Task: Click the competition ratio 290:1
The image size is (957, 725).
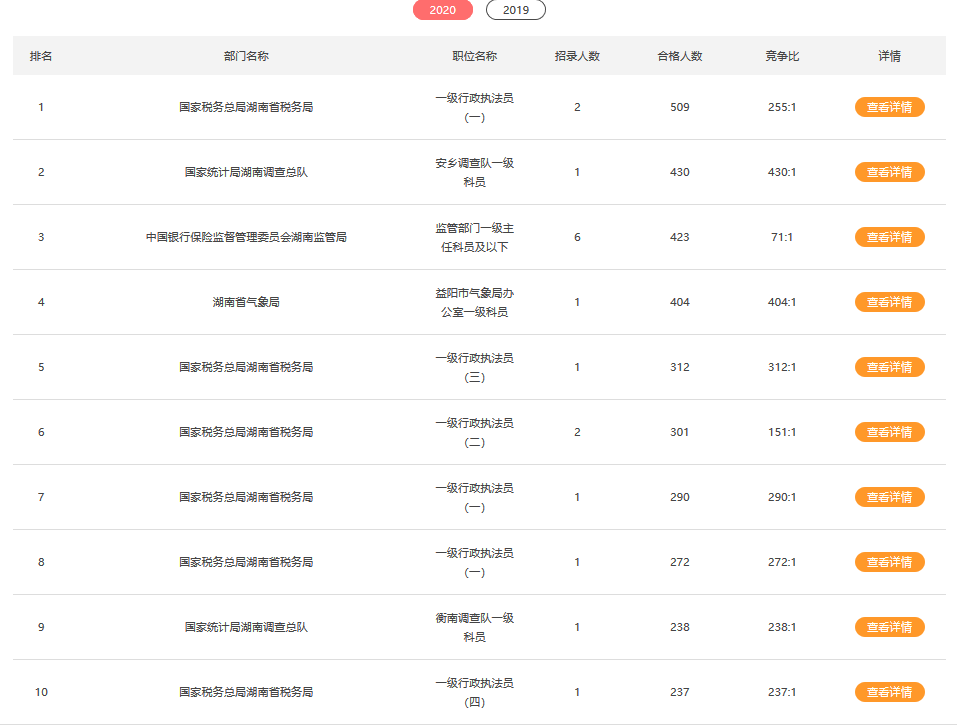Action: click(x=782, y=497)
